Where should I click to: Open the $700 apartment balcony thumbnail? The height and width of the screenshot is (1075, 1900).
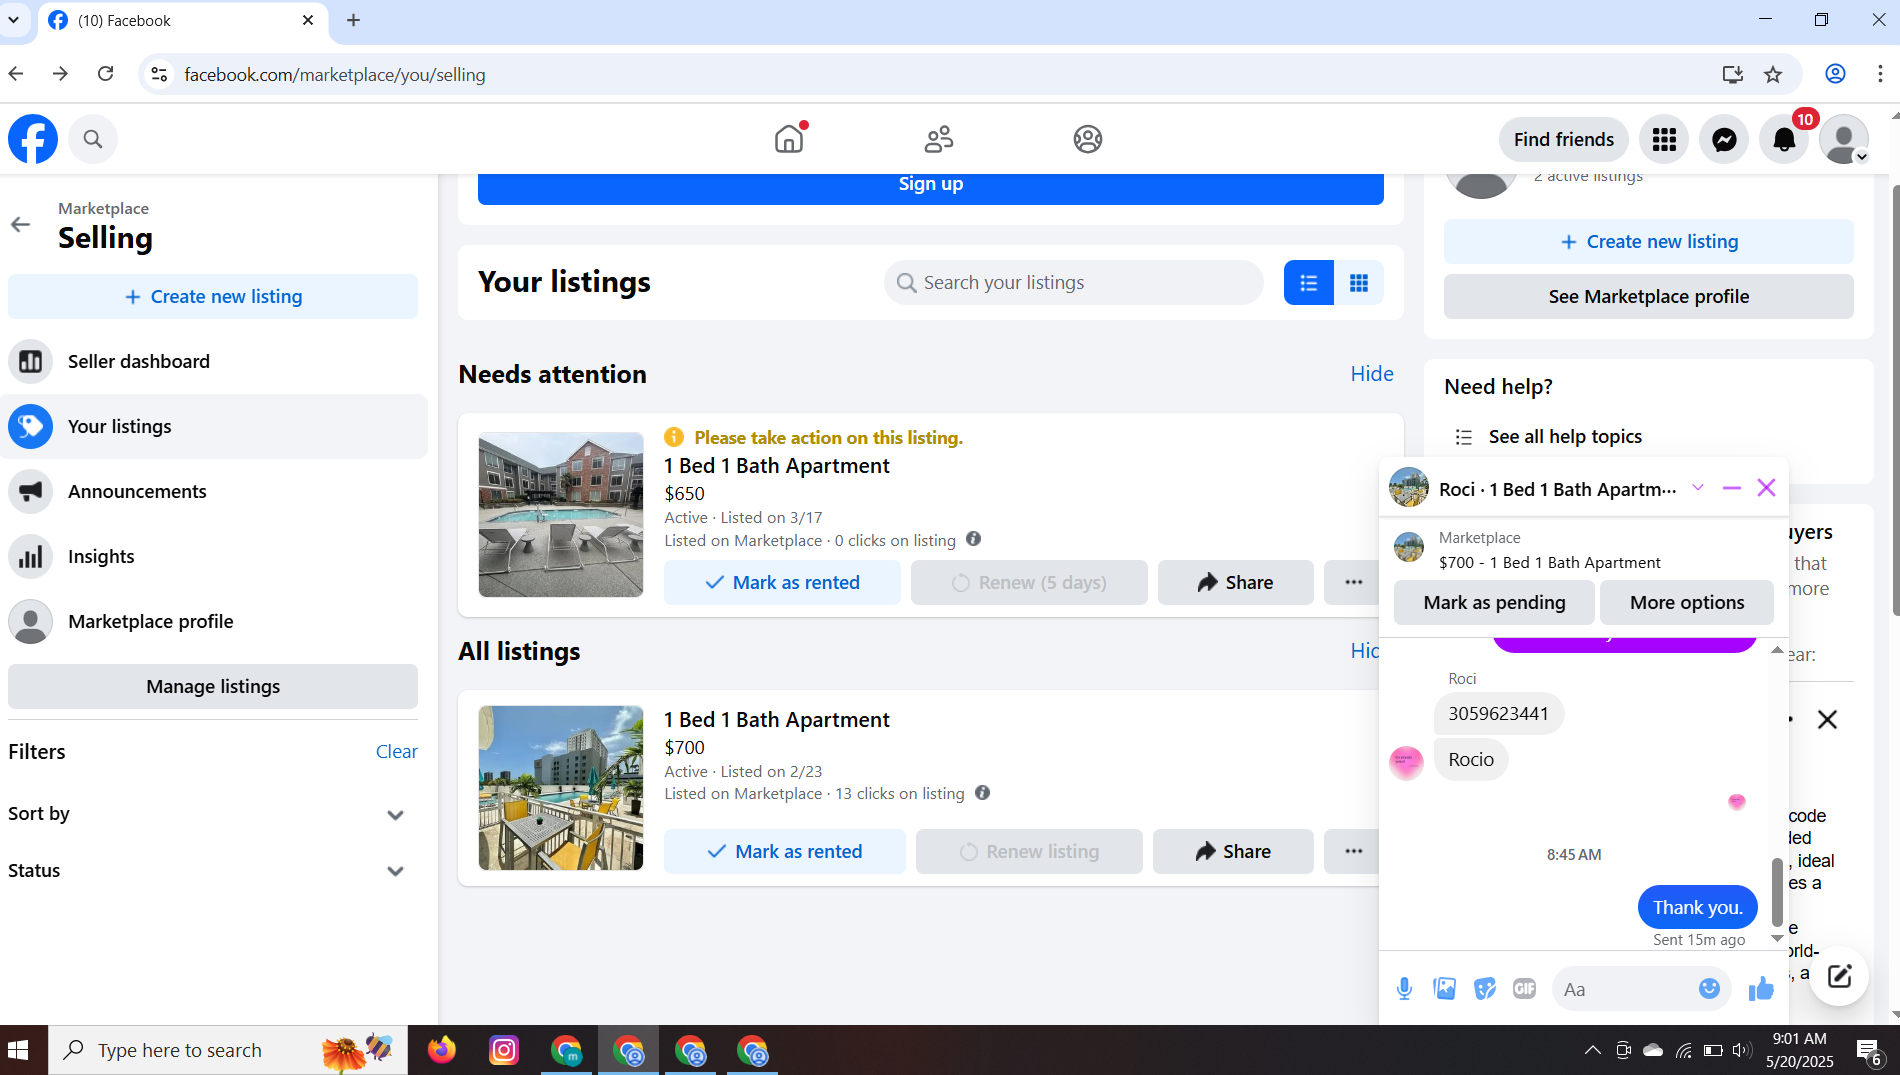point(561,788)
